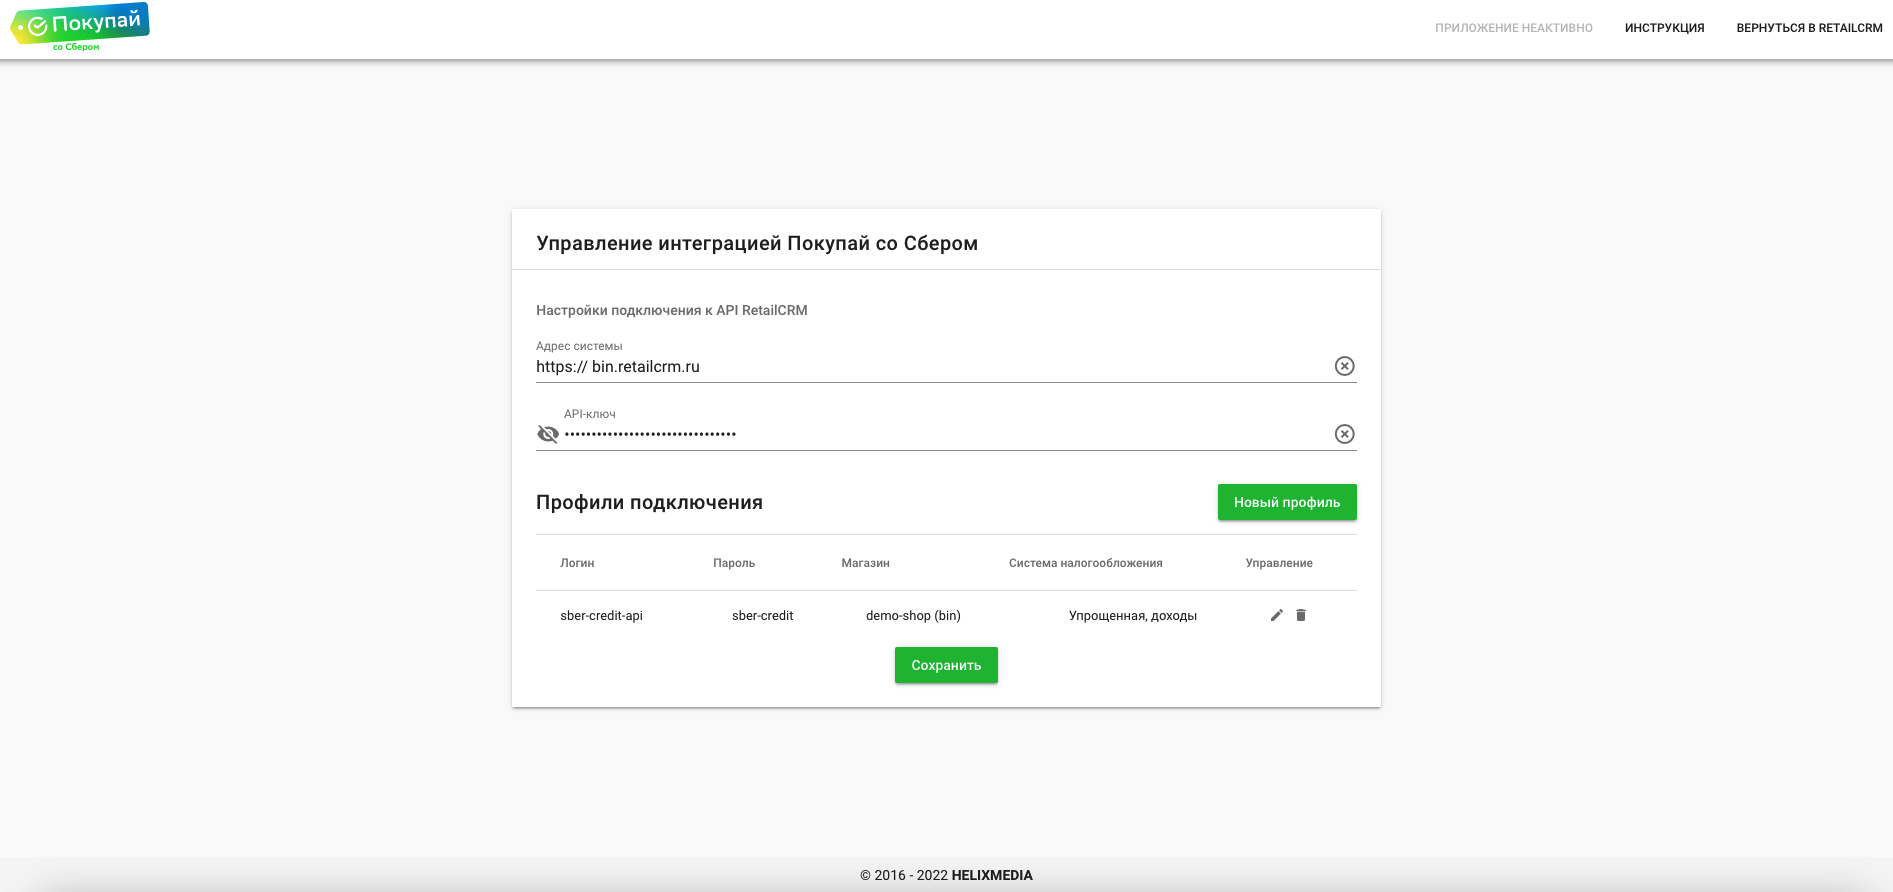Clear the API-ключ field
Image resolution: width=1893 pixels, height=892 pixels.
[x=1344, y=434]
